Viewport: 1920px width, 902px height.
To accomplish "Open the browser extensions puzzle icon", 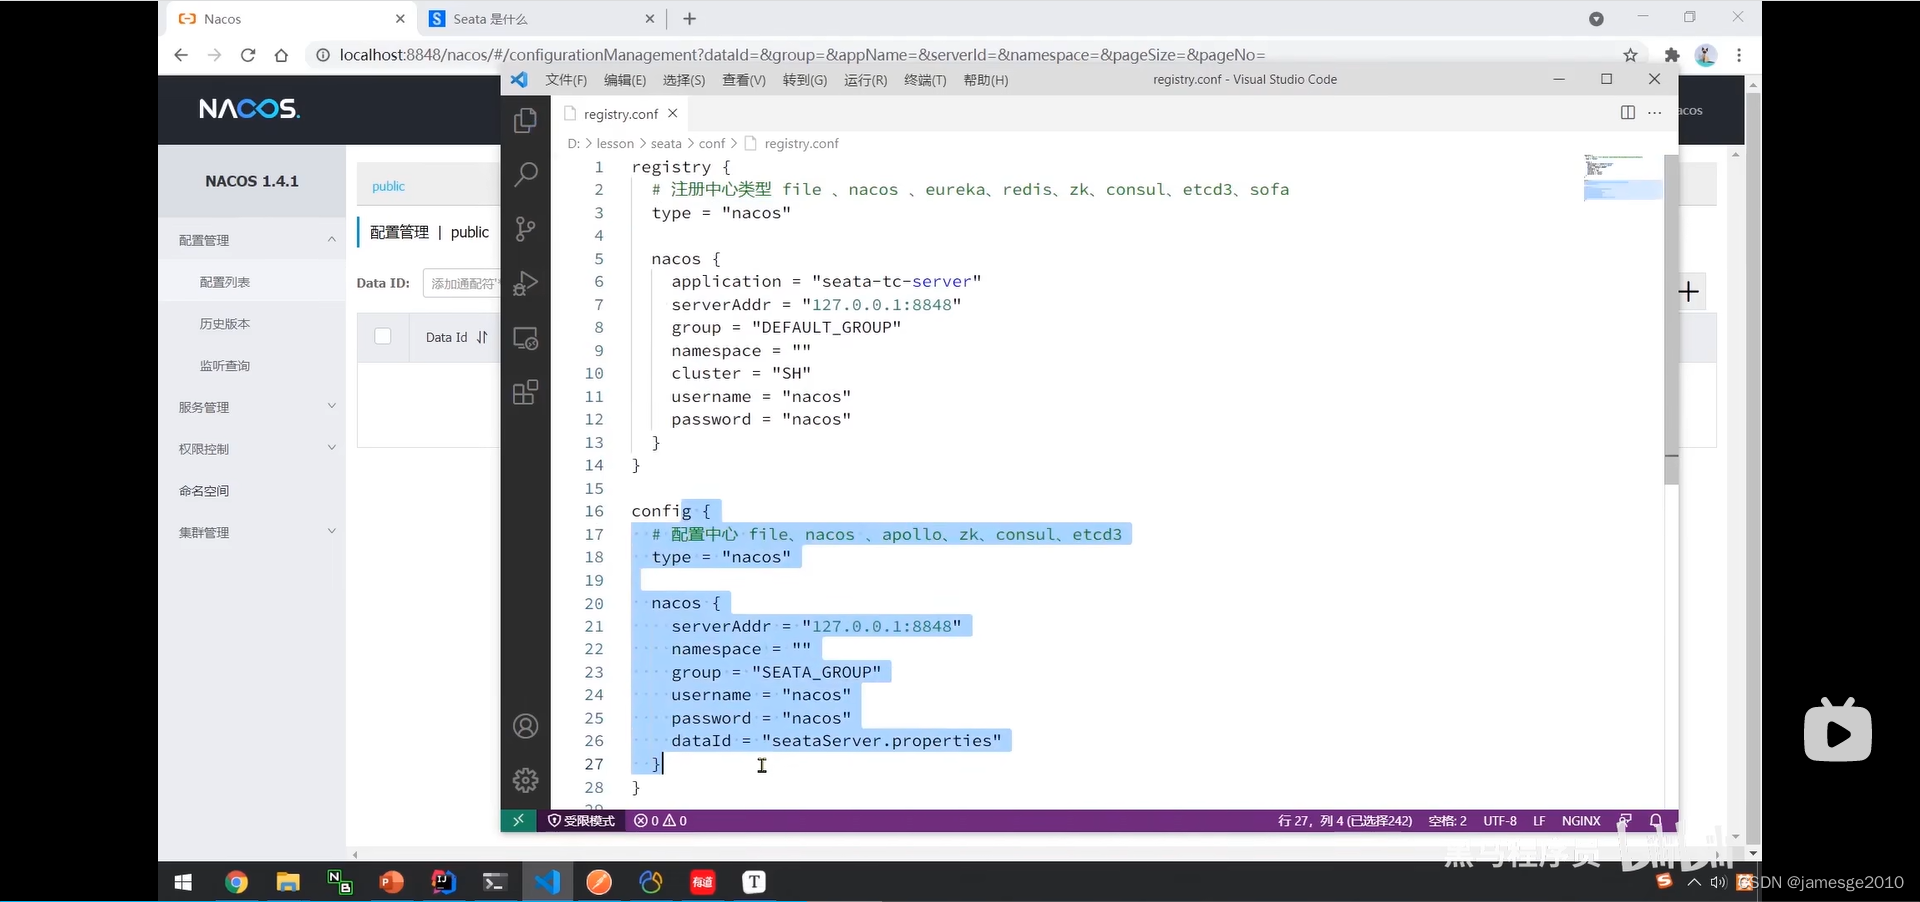I will coord(1672,55).
